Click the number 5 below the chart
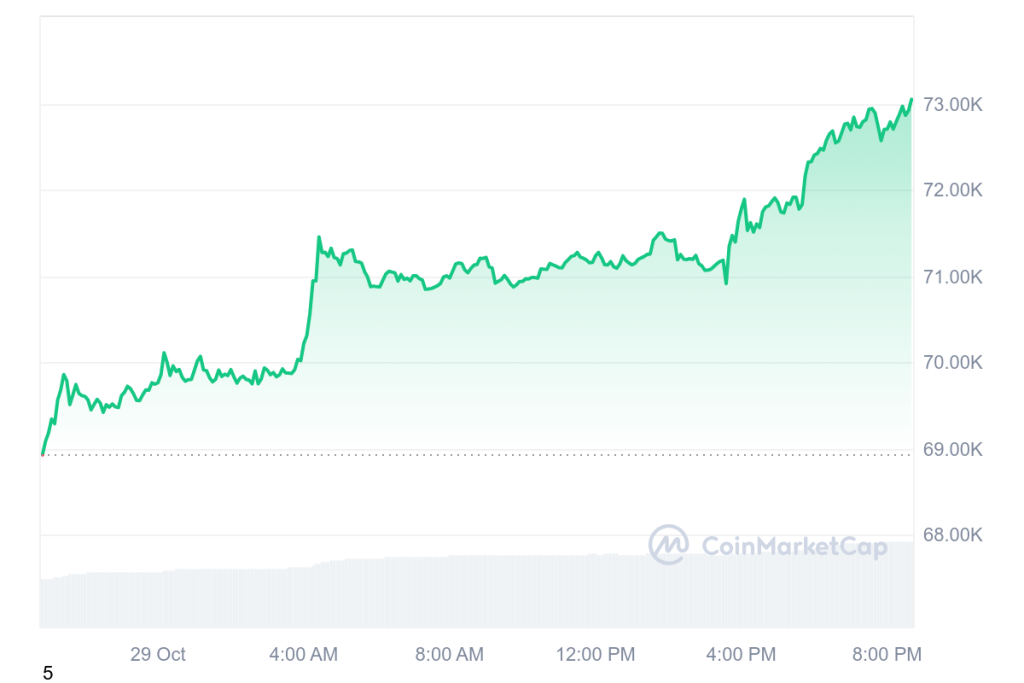The image size is (1024, 683). coord(48,673)
